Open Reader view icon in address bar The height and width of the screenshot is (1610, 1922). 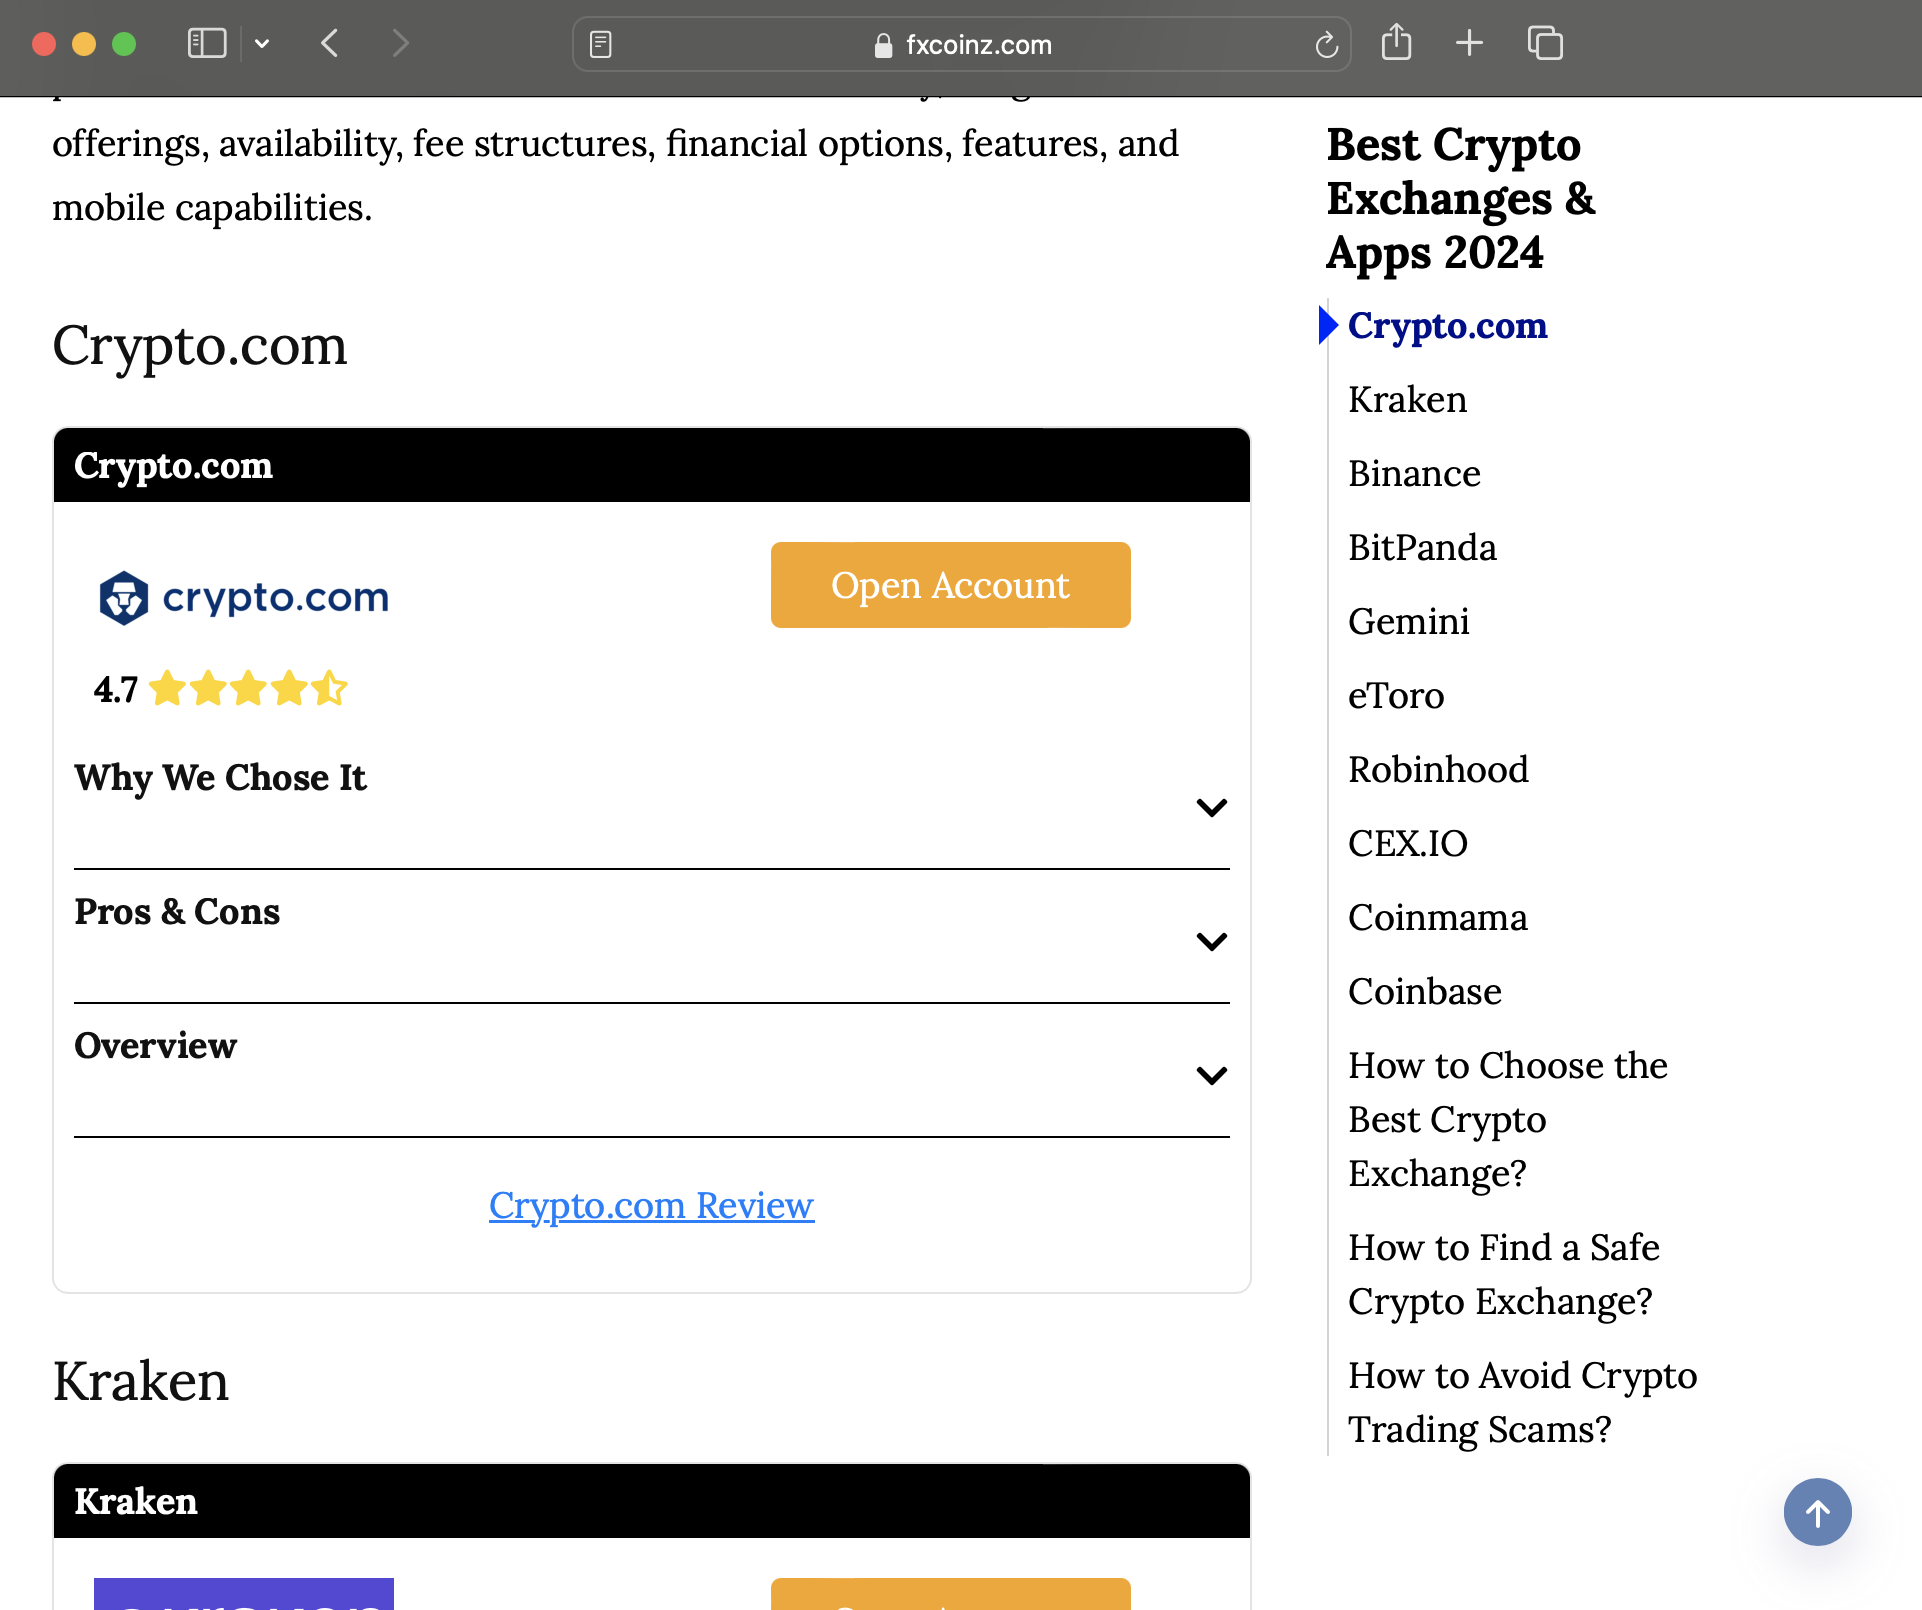pos(601,44)
